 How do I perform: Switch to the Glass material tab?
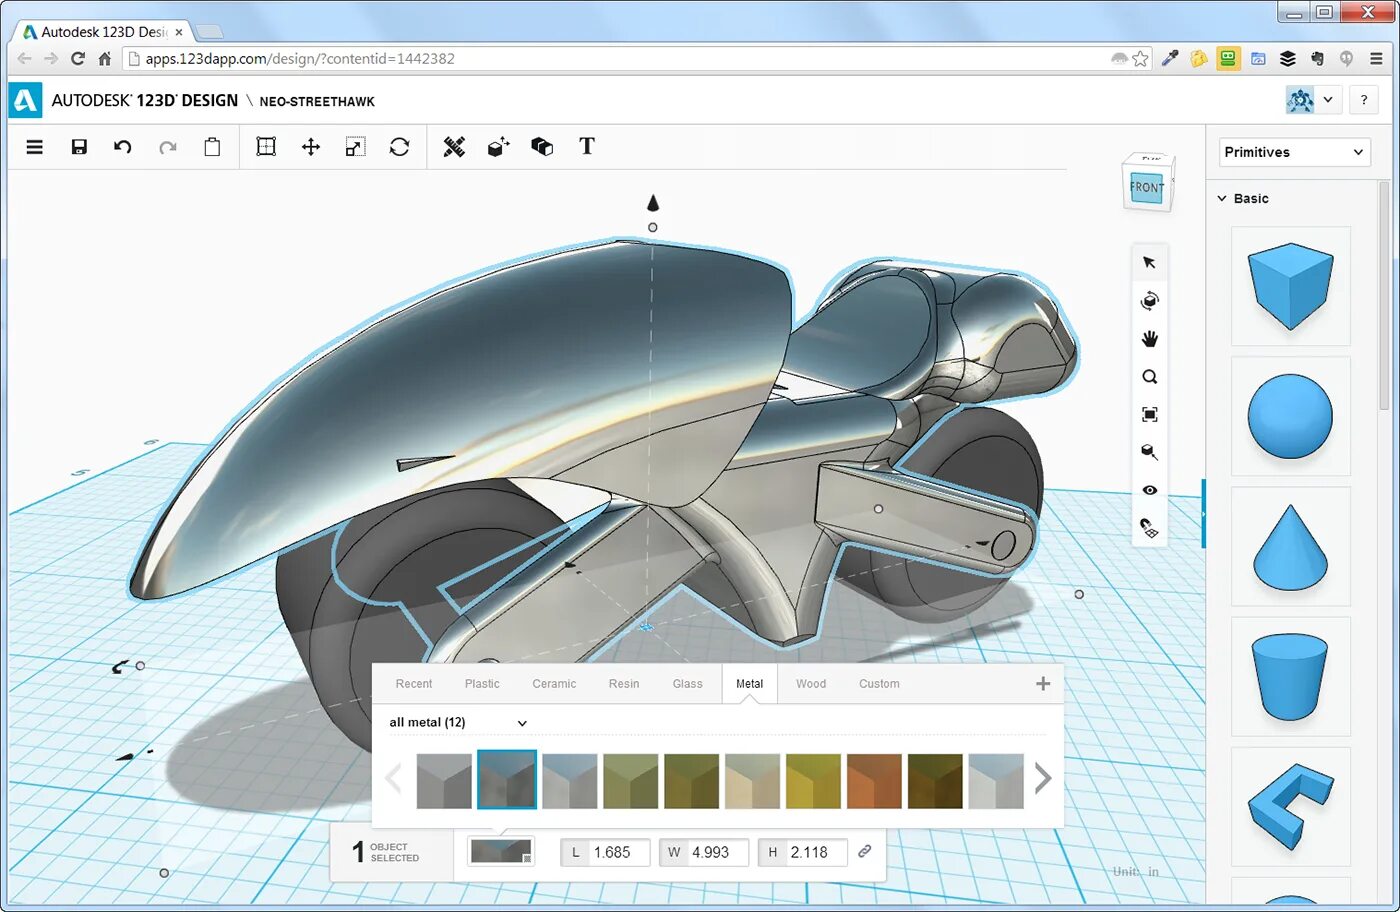pos(688,683)
